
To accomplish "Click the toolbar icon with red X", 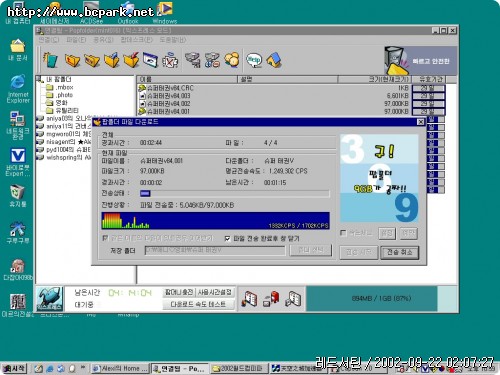I will 170,60.
